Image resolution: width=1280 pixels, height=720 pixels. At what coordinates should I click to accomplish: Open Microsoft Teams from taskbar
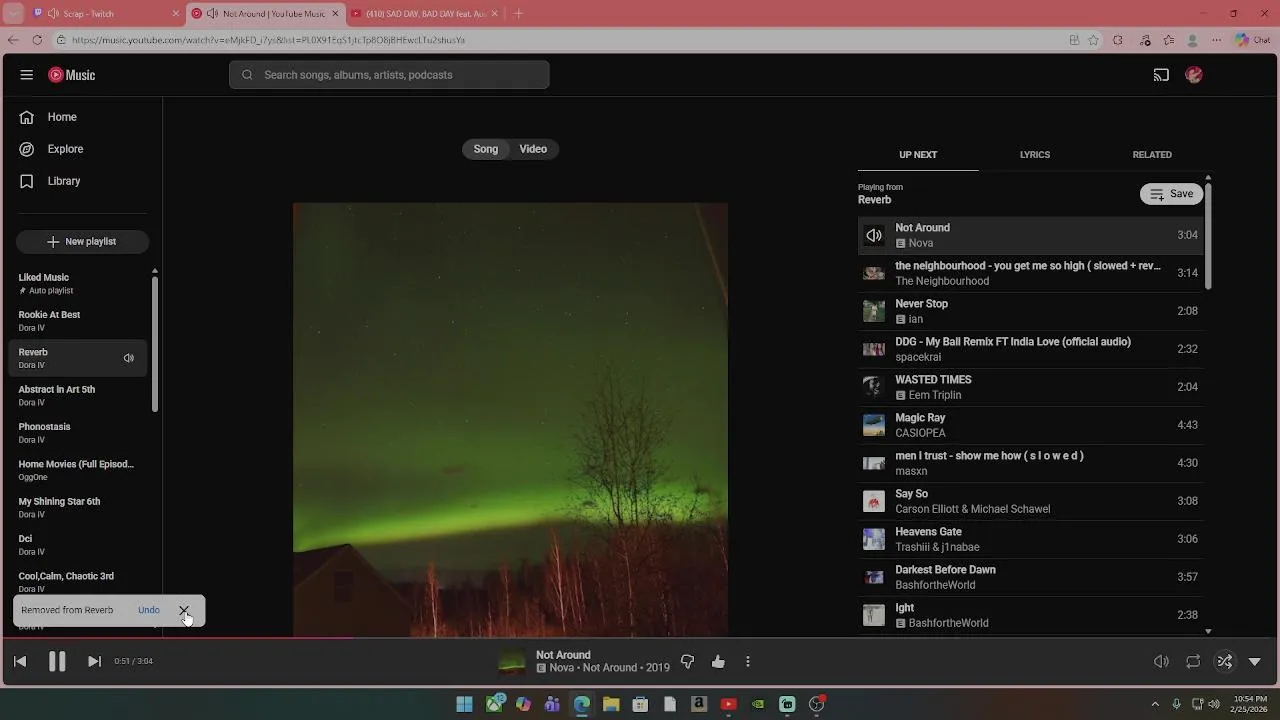pos(552,704)
